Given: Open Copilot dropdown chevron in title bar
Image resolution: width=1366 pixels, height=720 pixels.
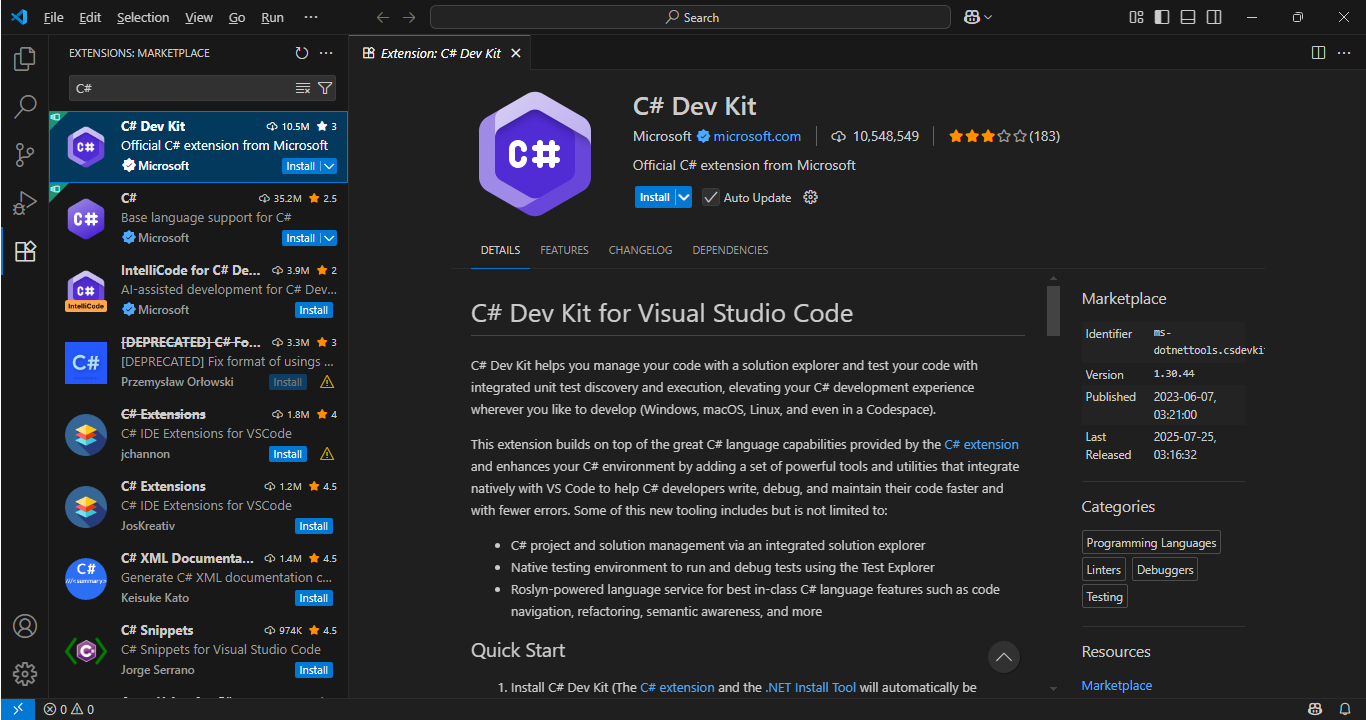Looking at the screenshot, I should (988, 17).
